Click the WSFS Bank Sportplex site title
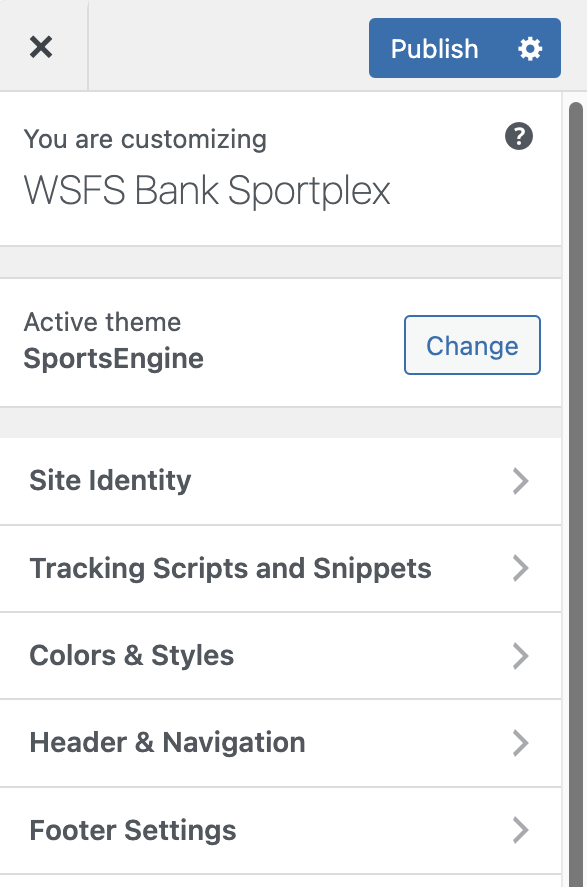 tap(207, 191)
